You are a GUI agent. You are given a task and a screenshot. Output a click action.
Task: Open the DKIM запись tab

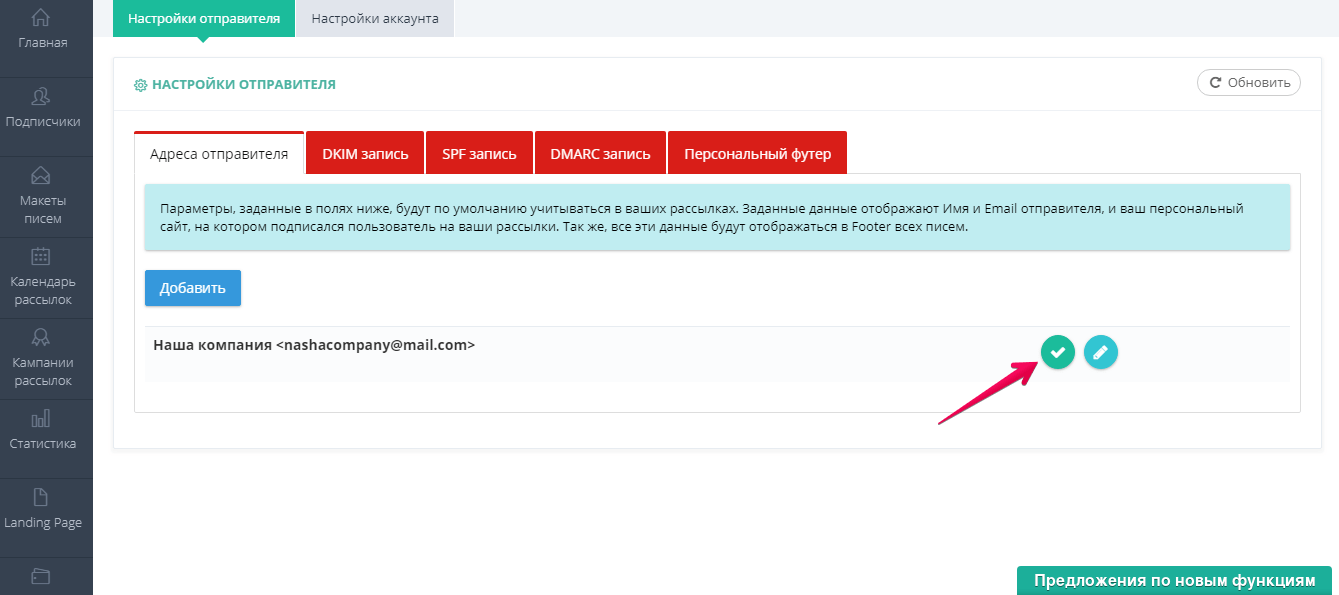tap(365, 153)
